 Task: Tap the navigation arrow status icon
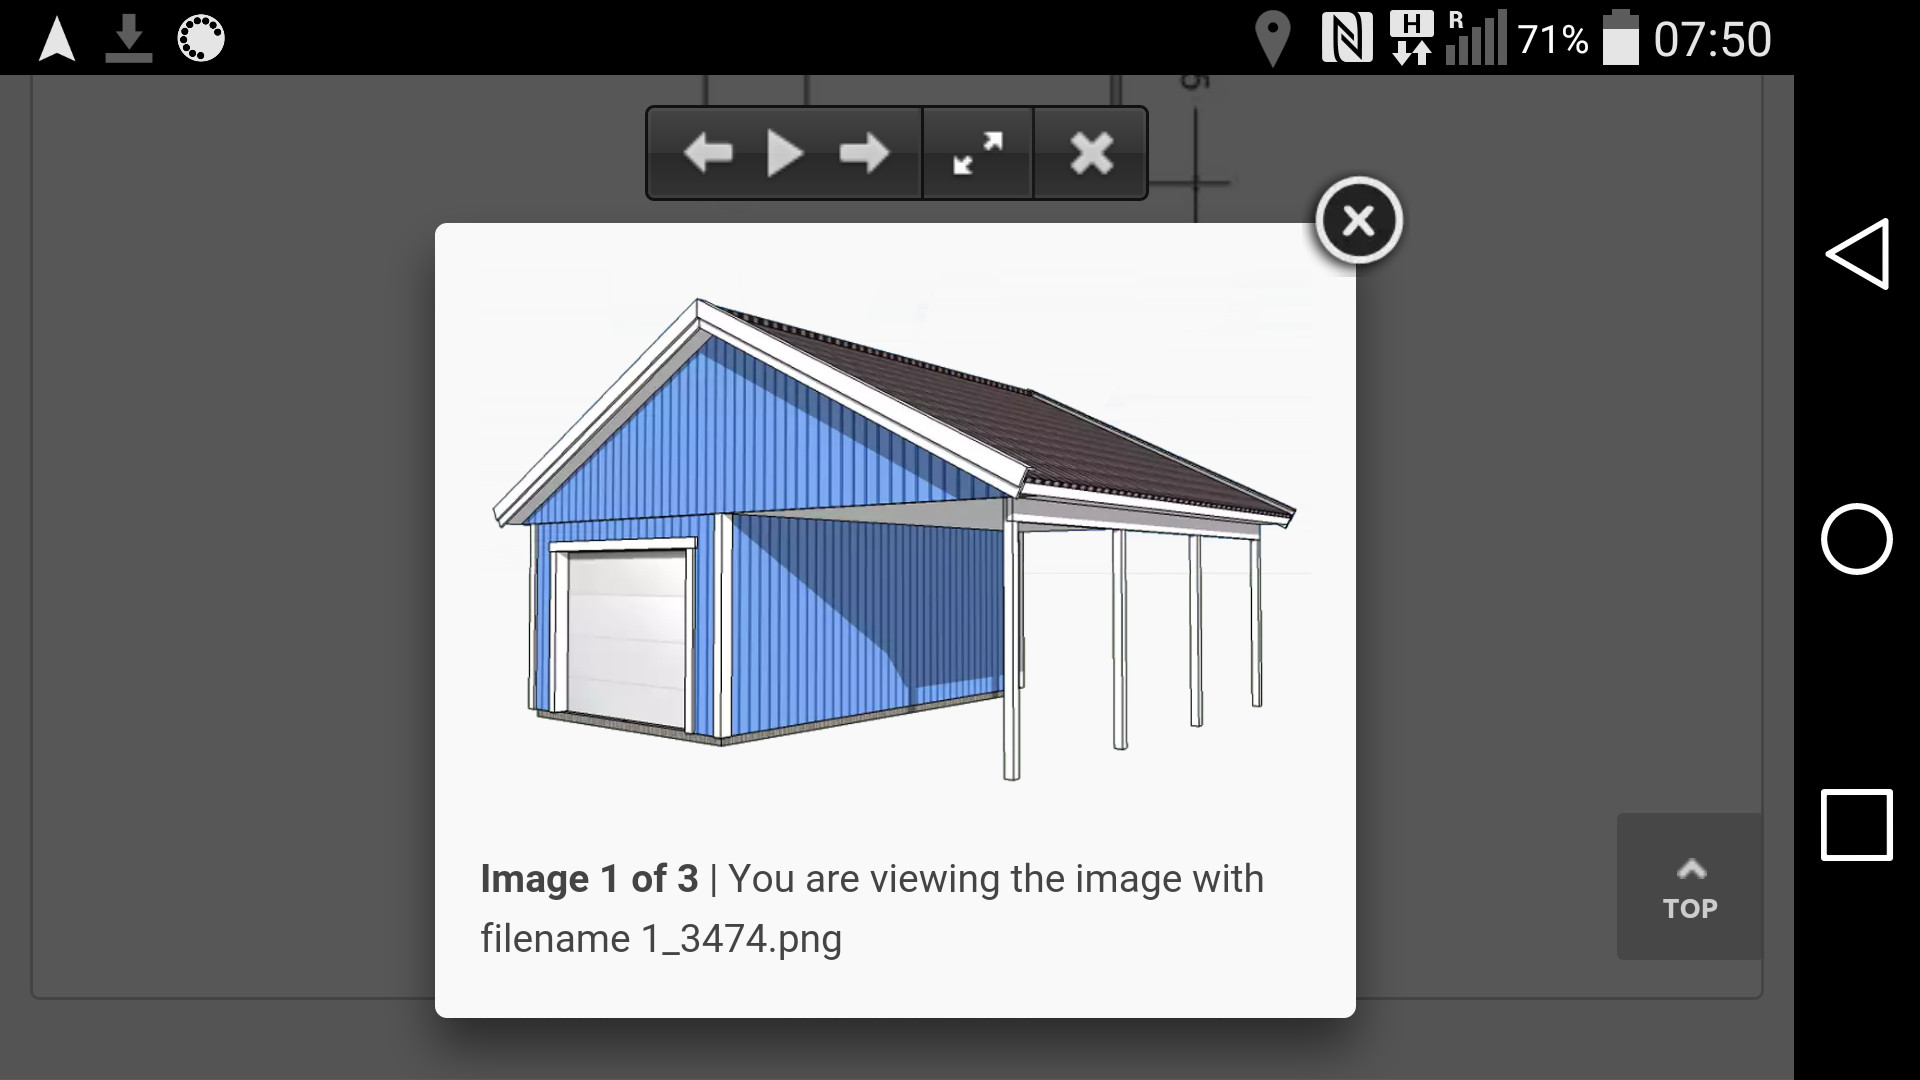(57, 39)
